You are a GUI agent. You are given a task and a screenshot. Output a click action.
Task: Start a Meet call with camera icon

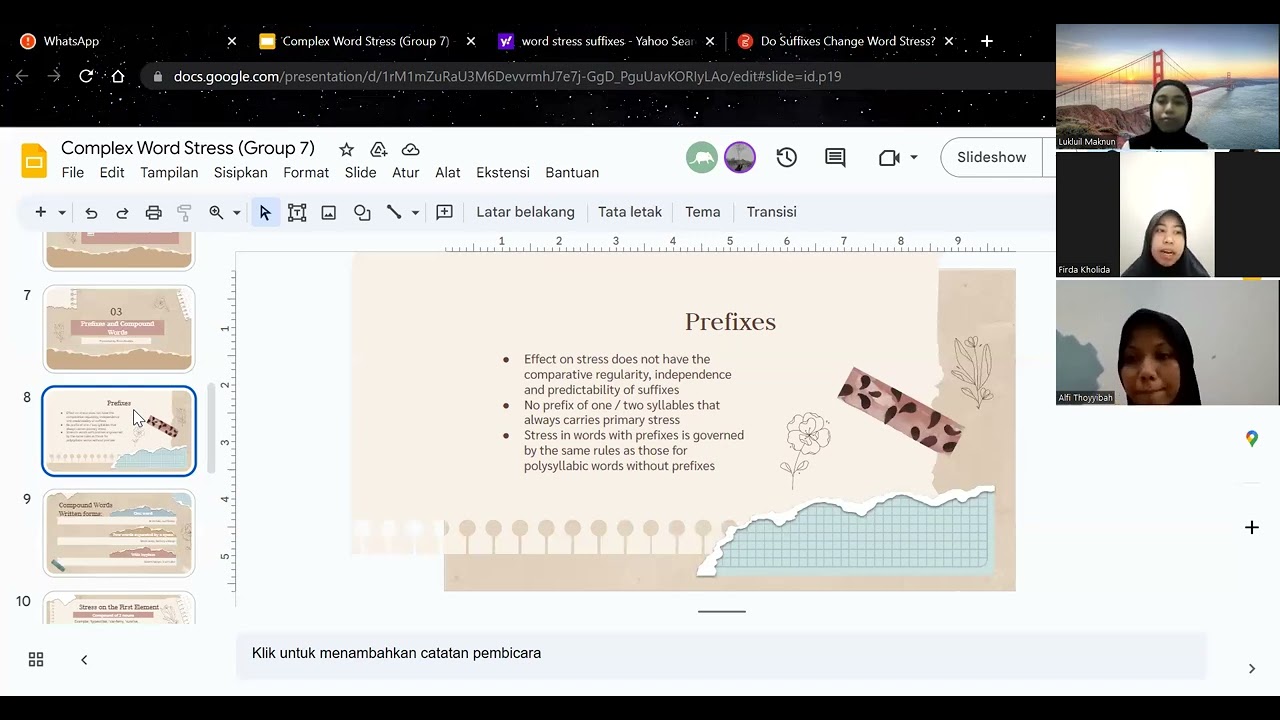(889, 157)
